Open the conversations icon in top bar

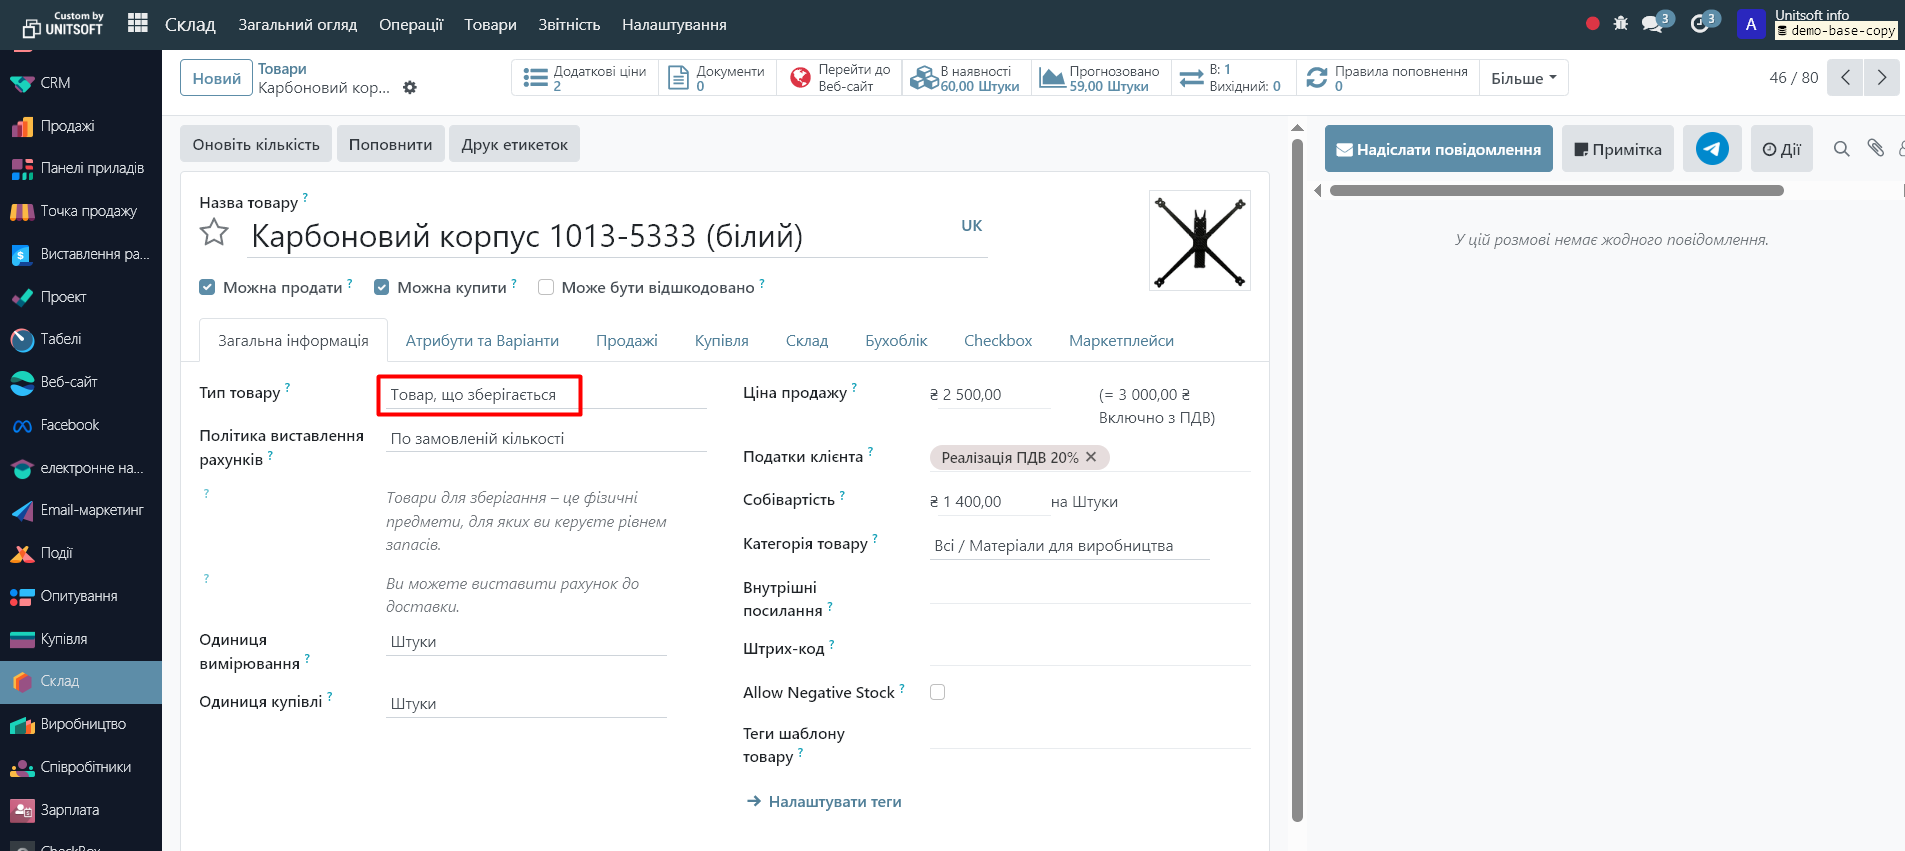(1653, 24)
